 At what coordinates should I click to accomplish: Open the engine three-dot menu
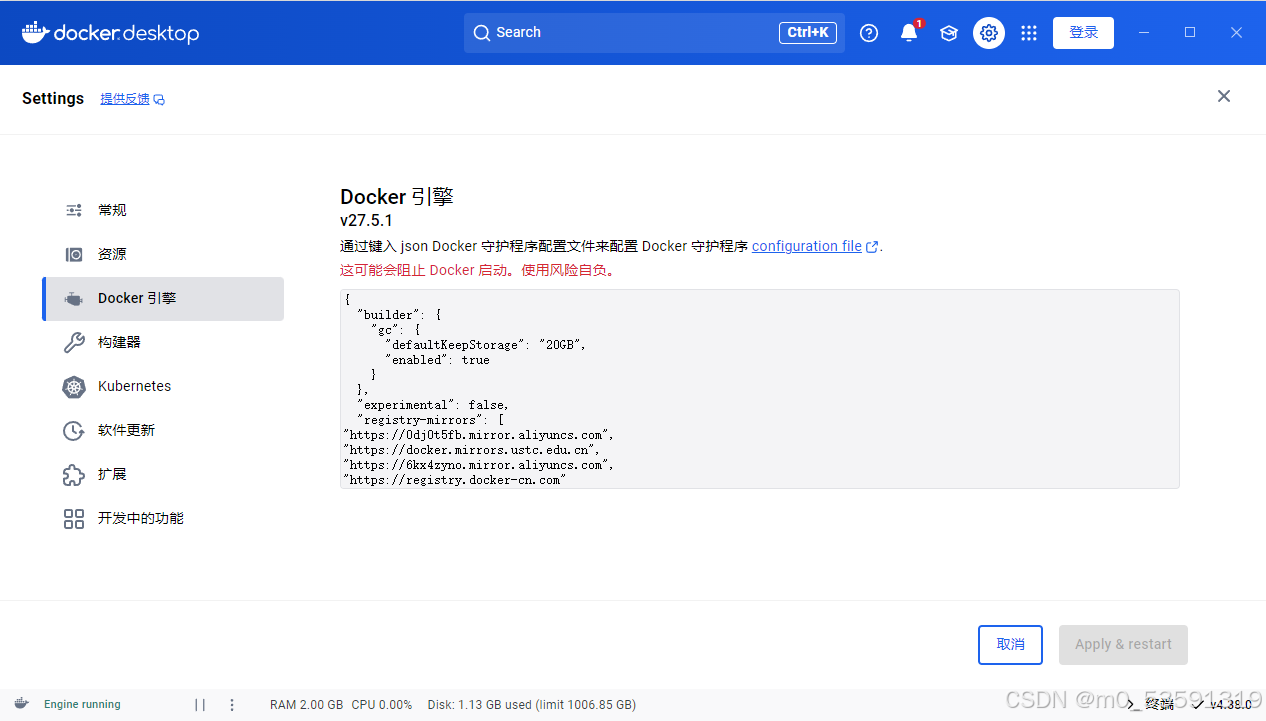tap(232, 705)
